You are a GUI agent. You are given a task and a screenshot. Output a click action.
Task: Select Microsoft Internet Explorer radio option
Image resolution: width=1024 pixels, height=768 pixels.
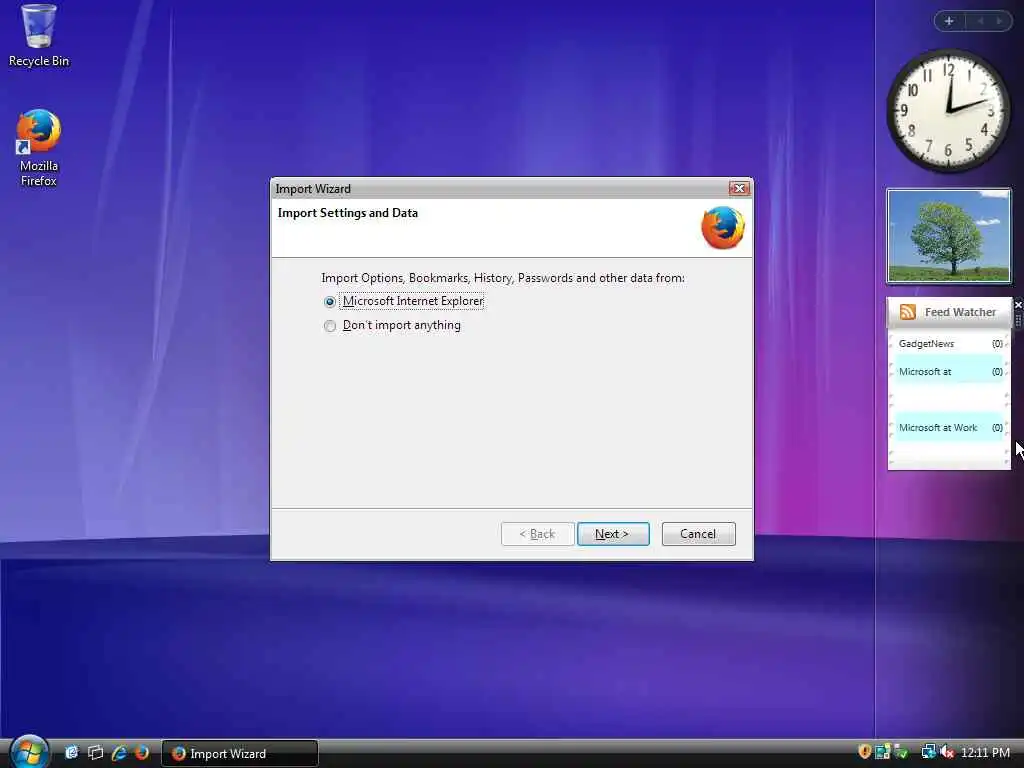[x=404, y=301]
